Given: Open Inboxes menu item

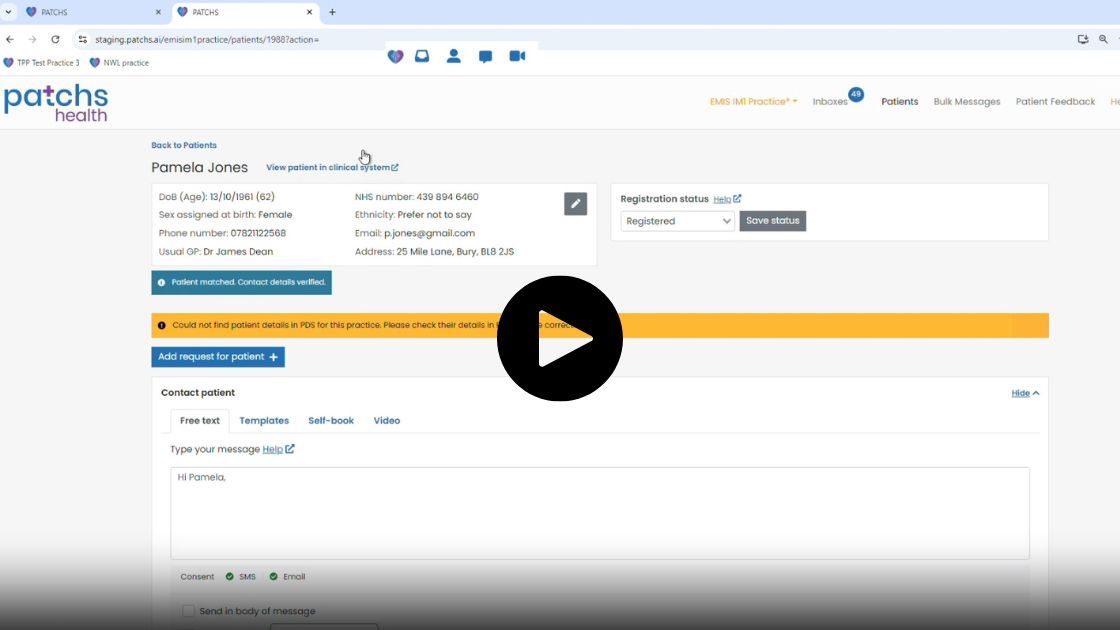Looking at the screenshot, I should [830, 101].
